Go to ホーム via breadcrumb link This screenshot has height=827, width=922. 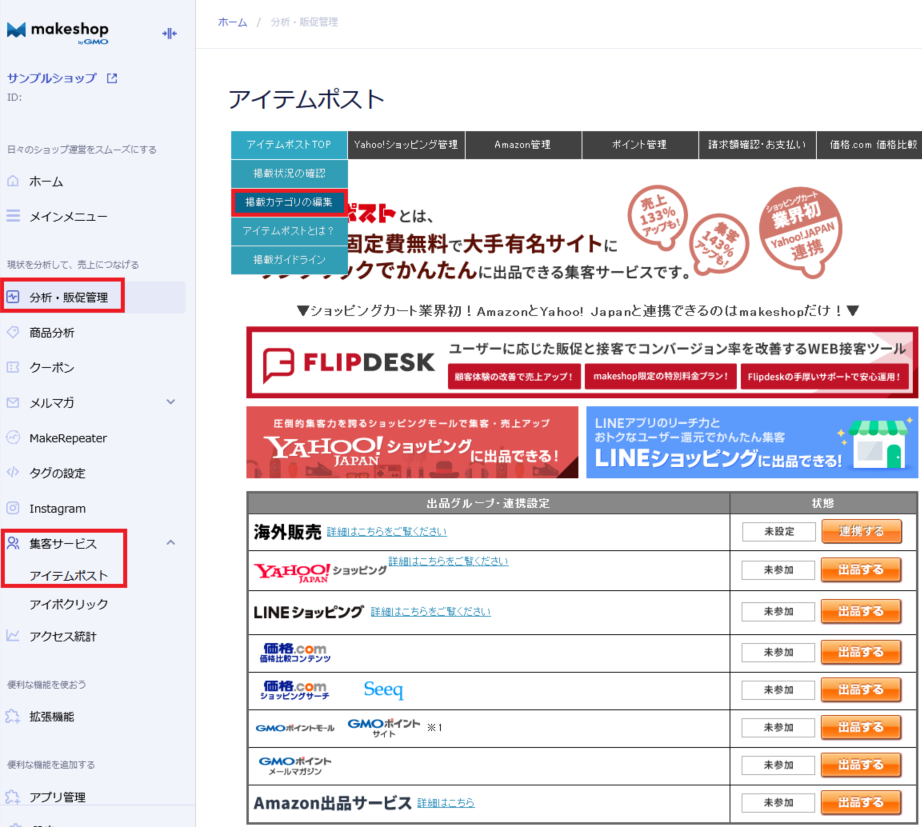[232, 22]
